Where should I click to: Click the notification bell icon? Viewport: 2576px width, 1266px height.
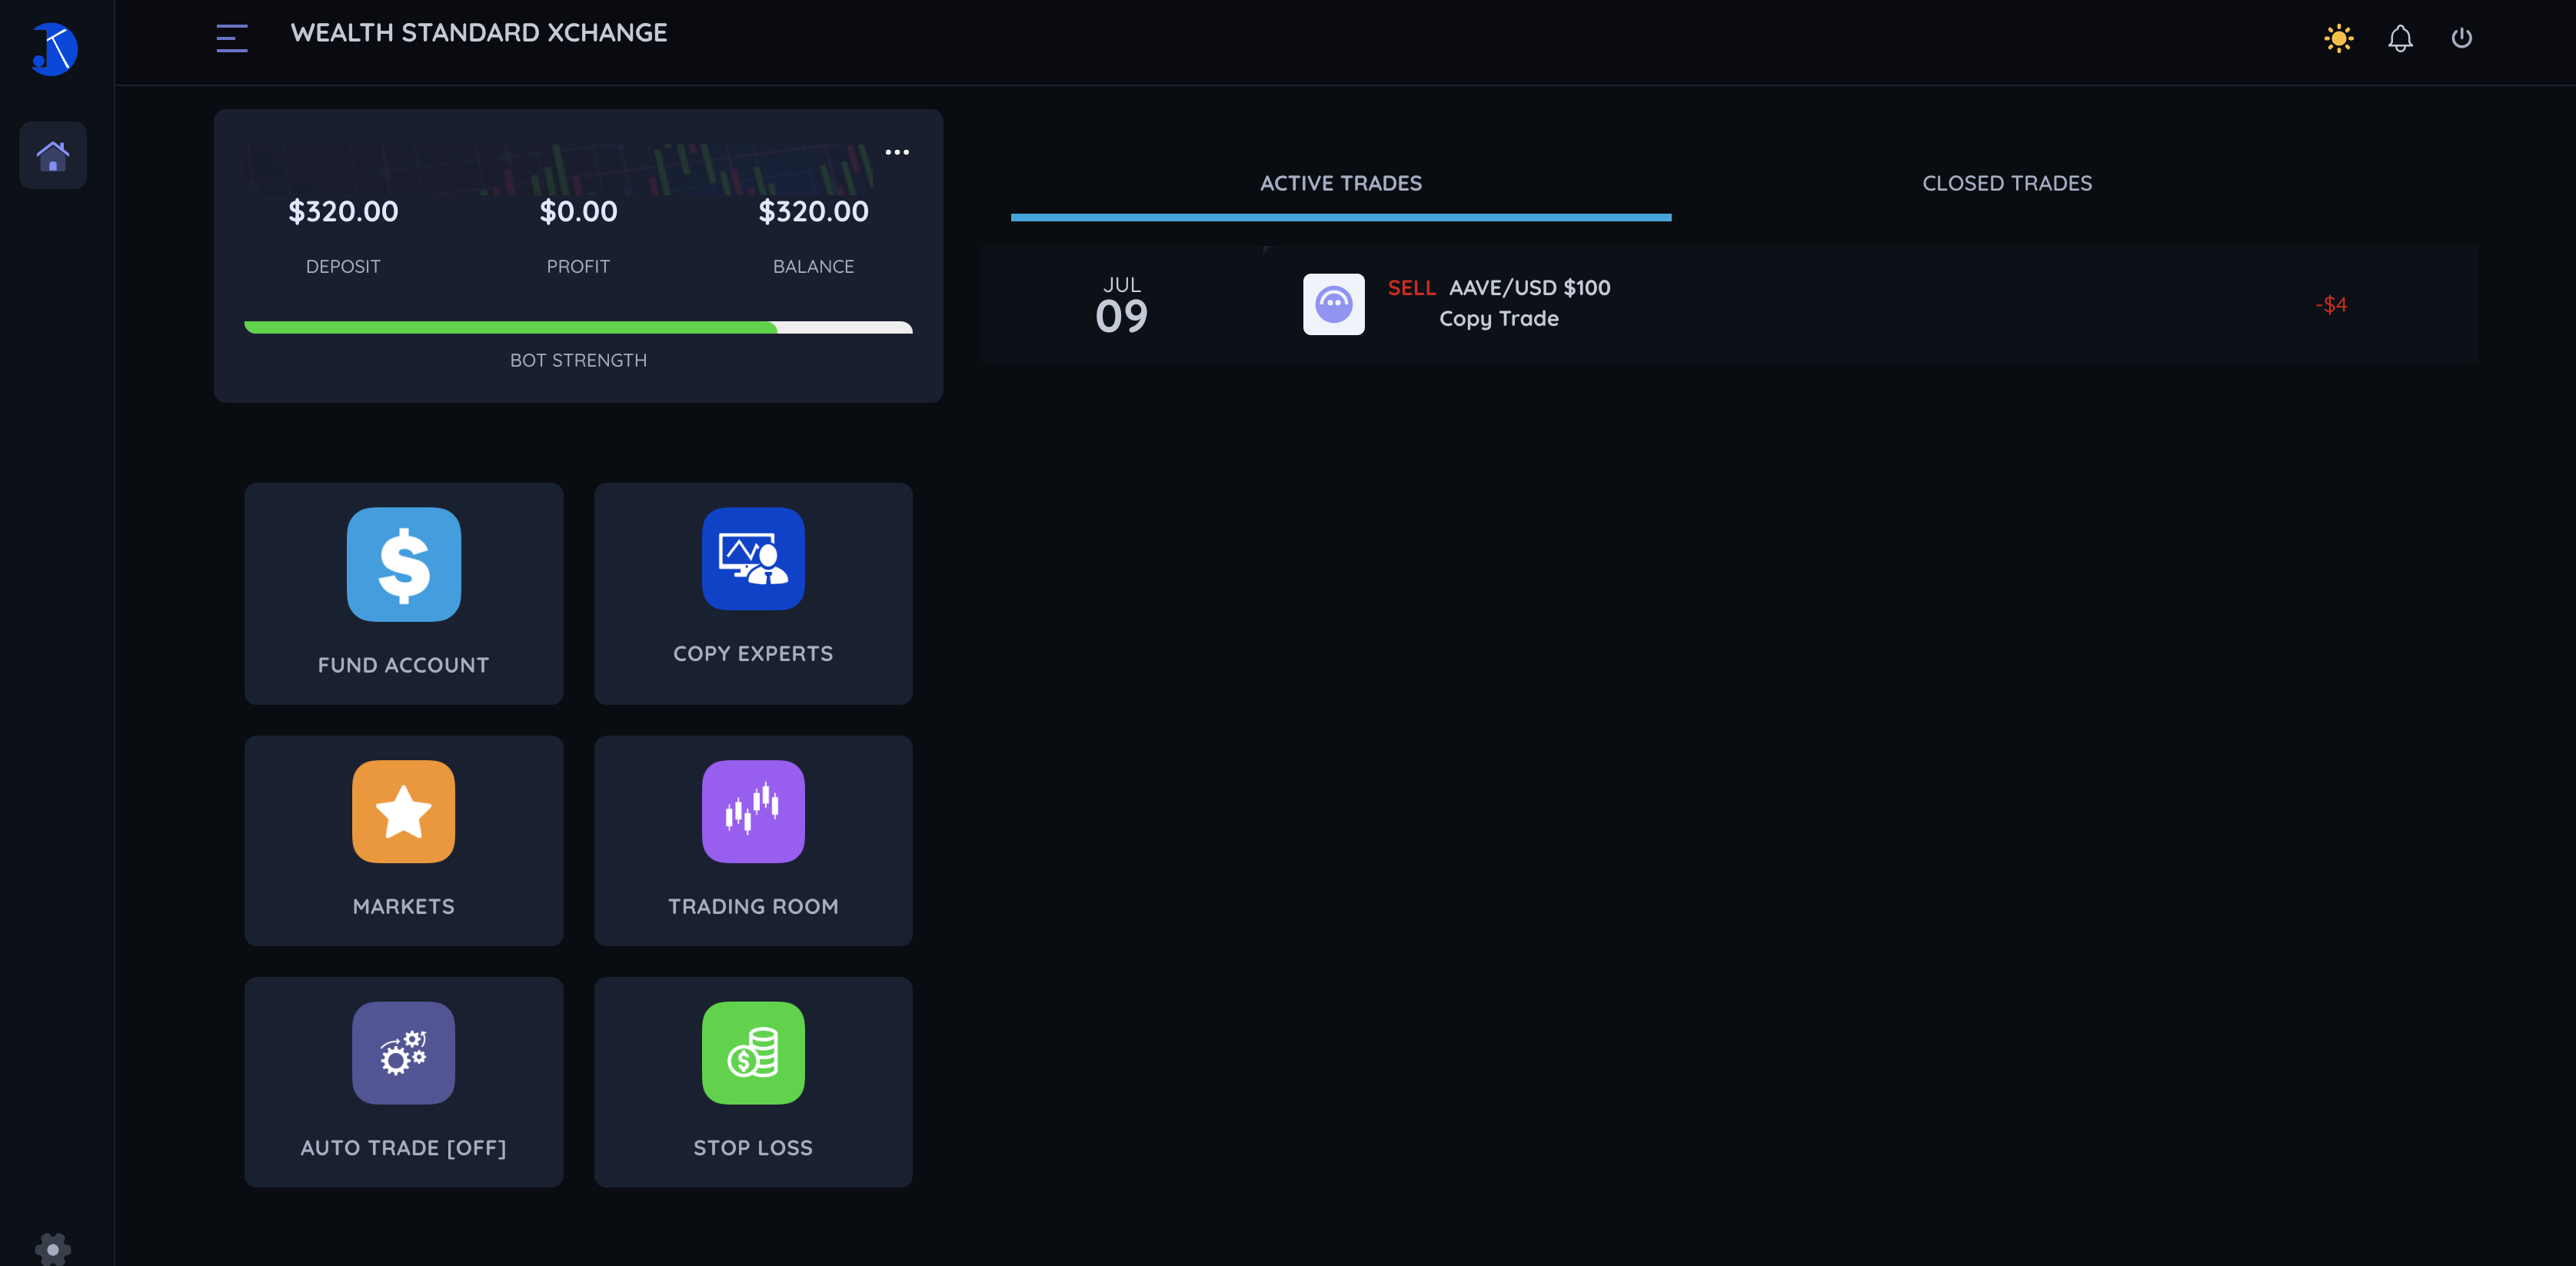2400,39
